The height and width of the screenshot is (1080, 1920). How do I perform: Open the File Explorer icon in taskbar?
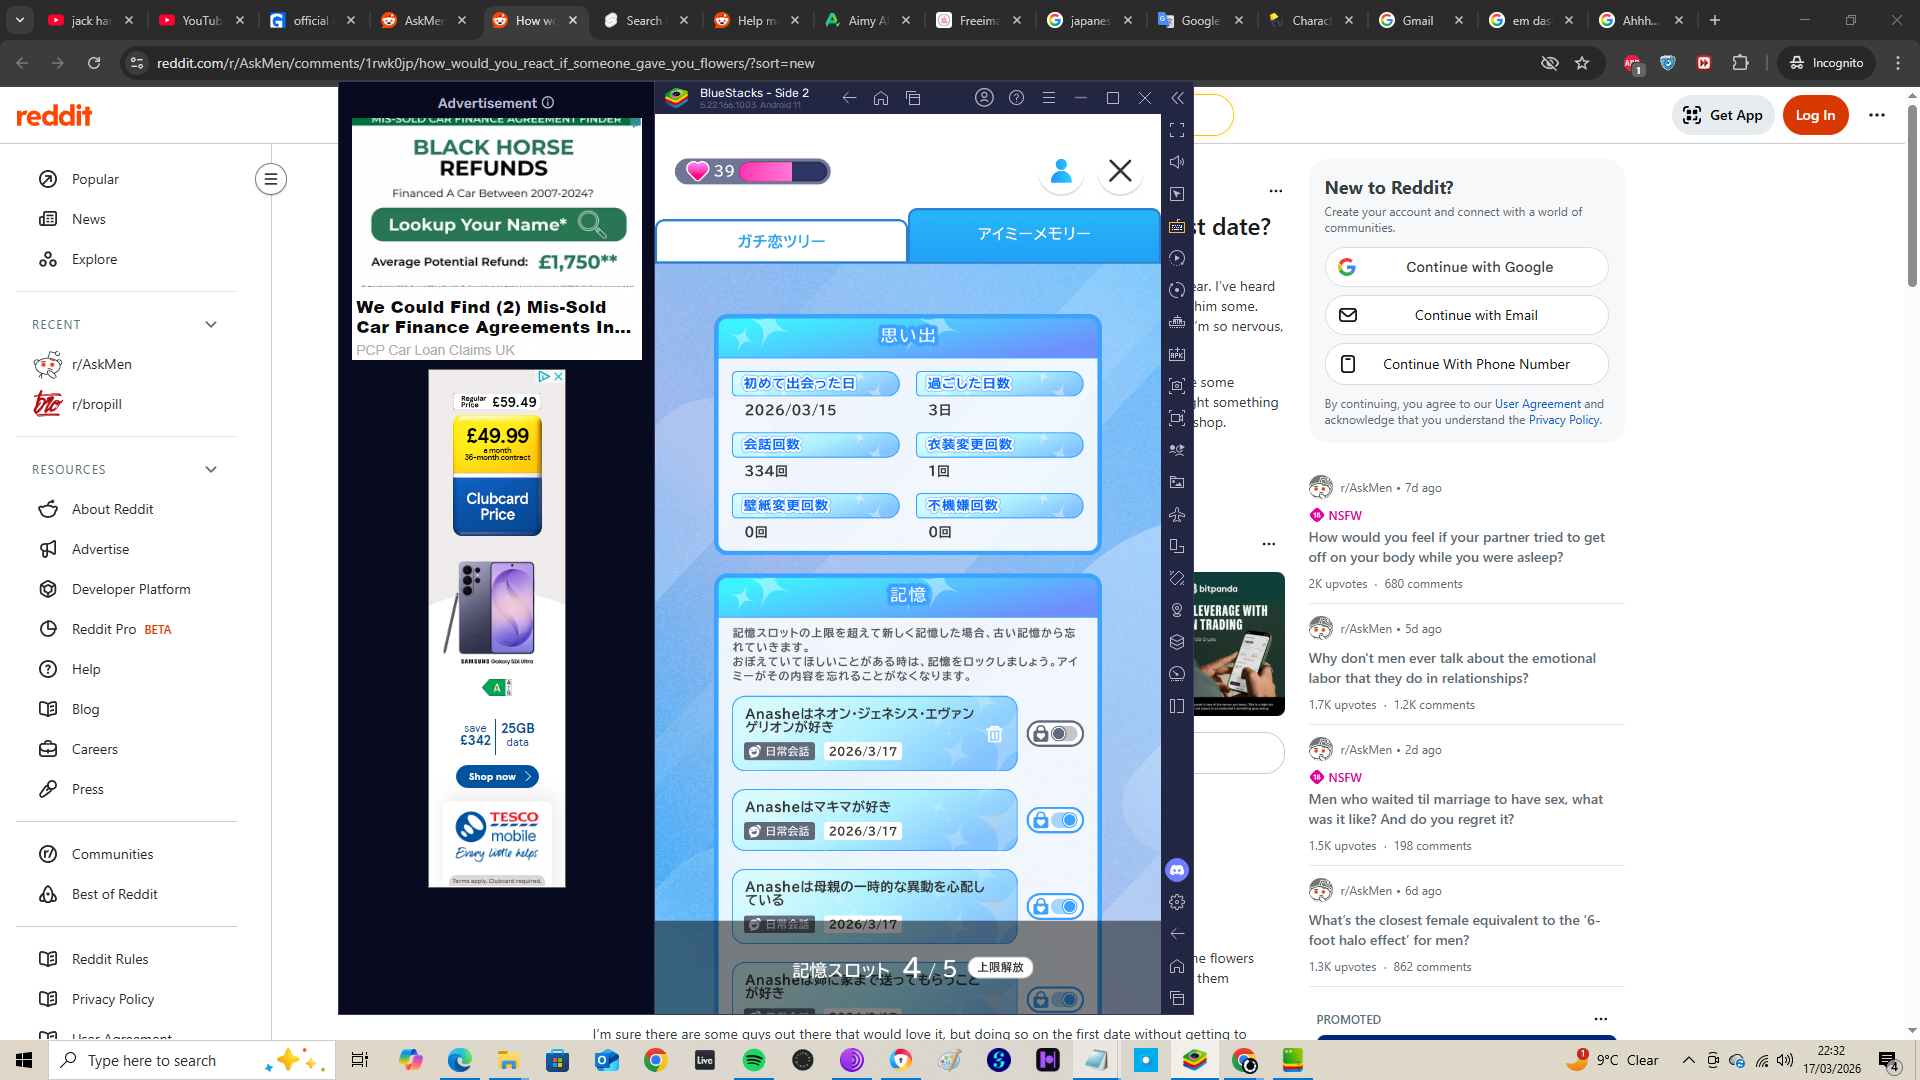[508, 1060]
